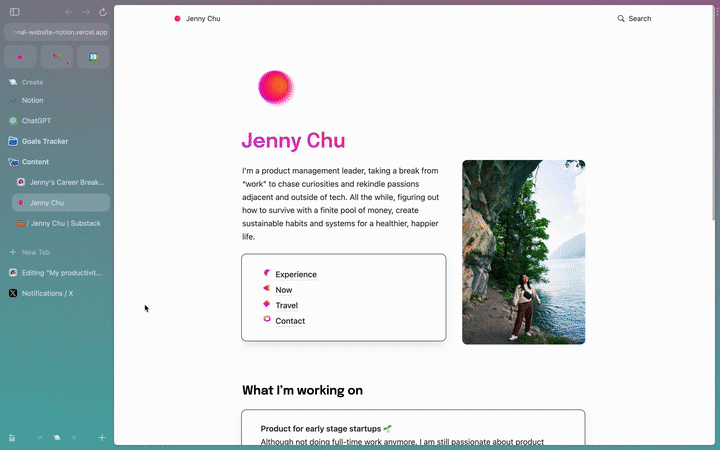Collapse the Goals Tracker folder
The height and width of the screenshot is (450, 720).
click(57, 141)
